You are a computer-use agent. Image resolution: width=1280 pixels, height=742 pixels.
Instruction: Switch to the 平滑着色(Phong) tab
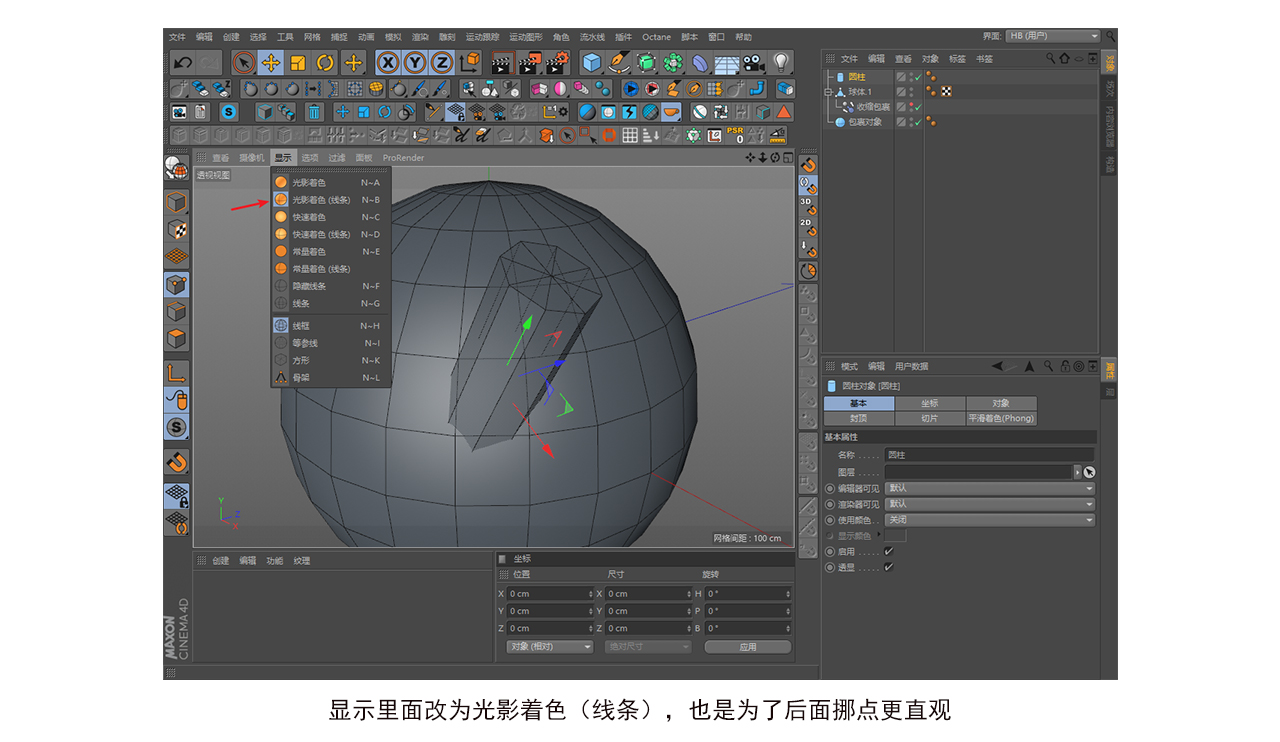point(1001,419)
